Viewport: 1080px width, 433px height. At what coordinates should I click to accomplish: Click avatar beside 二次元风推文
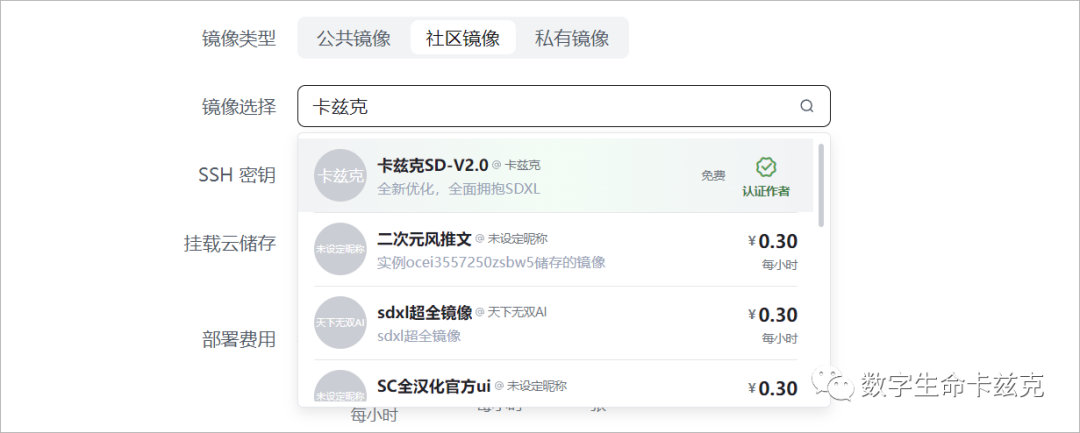[340, 249]
